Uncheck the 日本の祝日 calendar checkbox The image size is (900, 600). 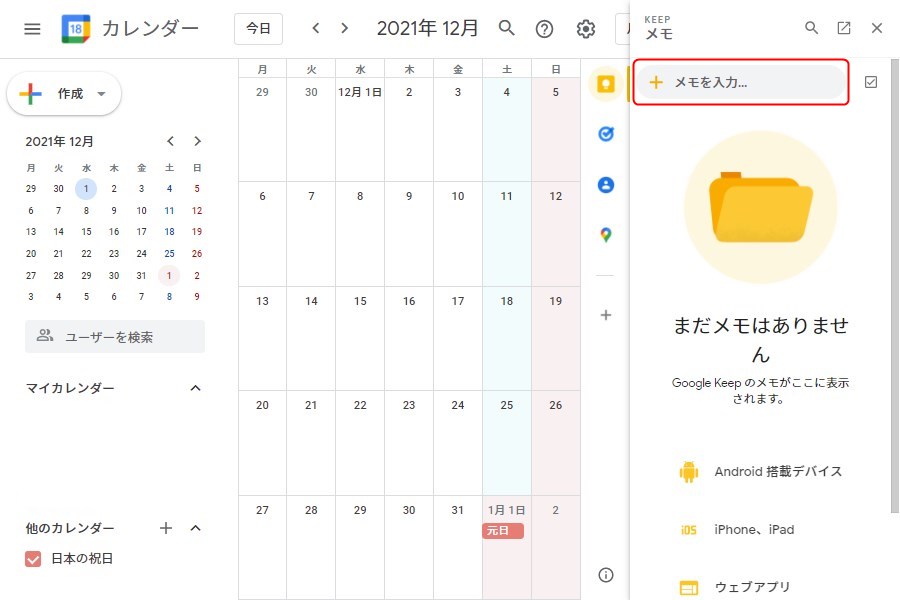tap(33, 559)
